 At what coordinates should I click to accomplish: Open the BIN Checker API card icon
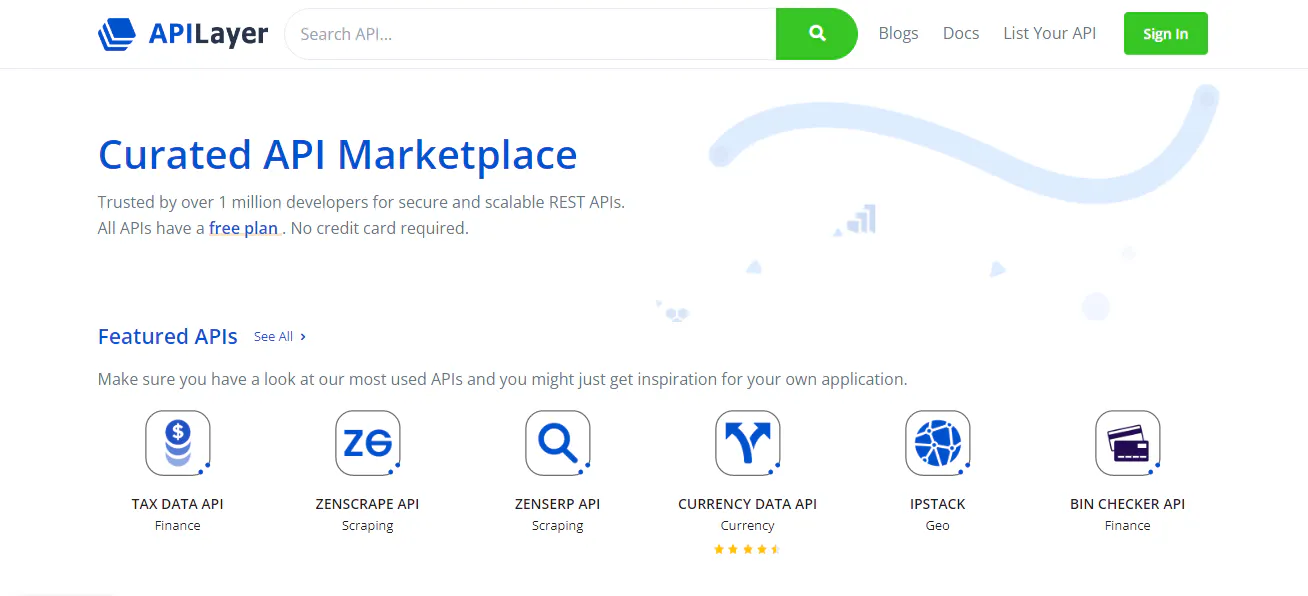point(1127,443)
